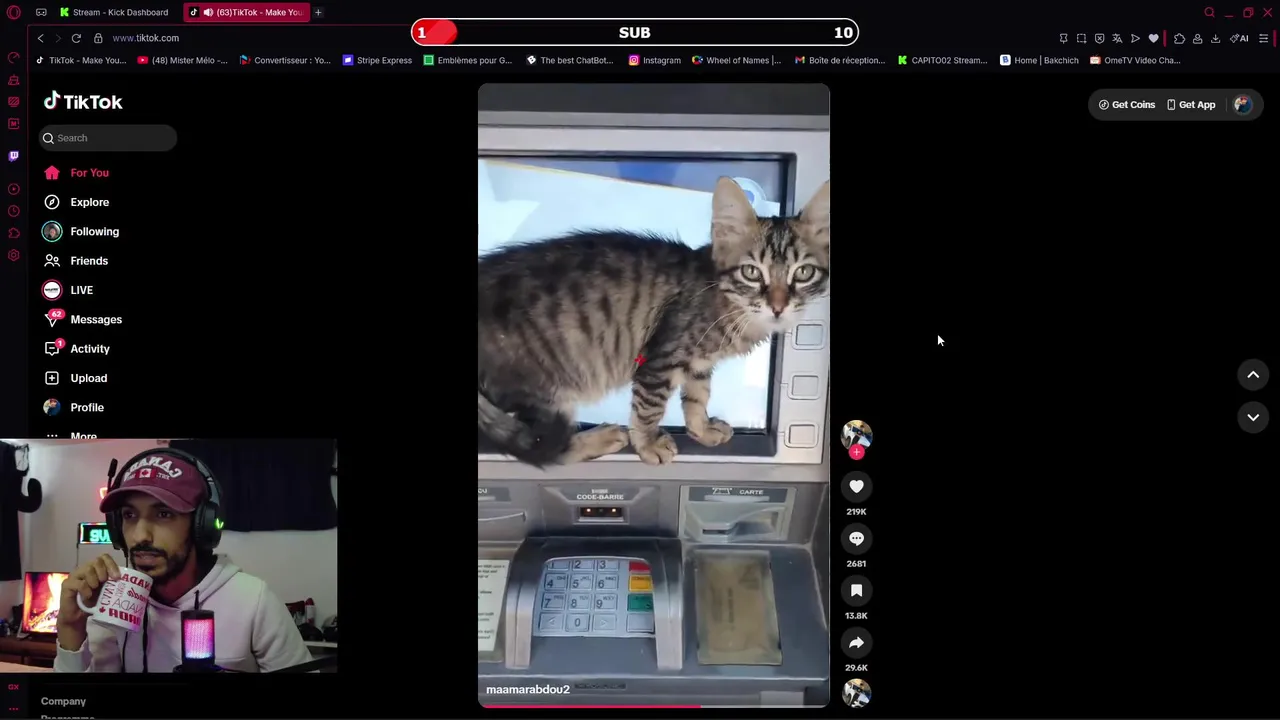Click the www.tiktok.com address bar
The image size is (1280, 720).
click(145, 38)
